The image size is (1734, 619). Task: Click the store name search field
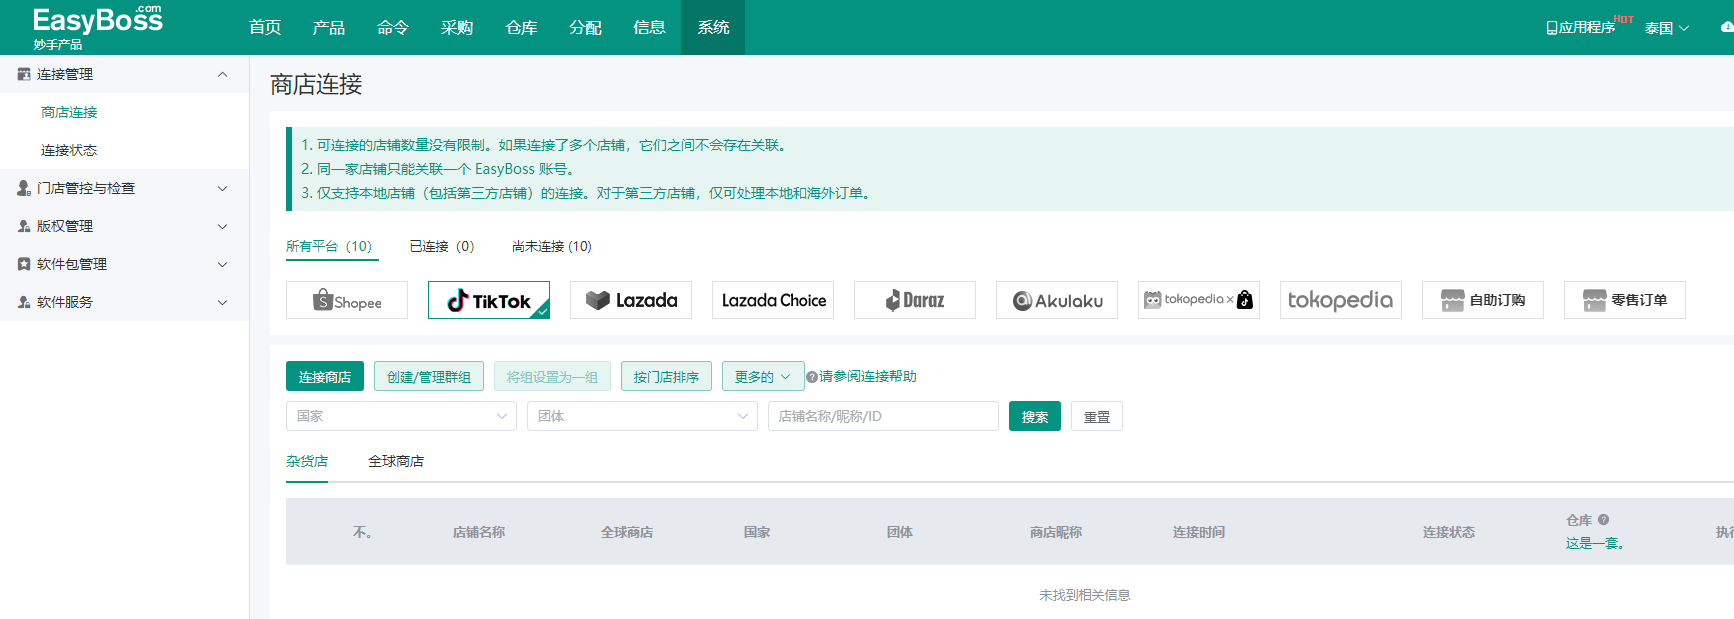pos(882,417)
